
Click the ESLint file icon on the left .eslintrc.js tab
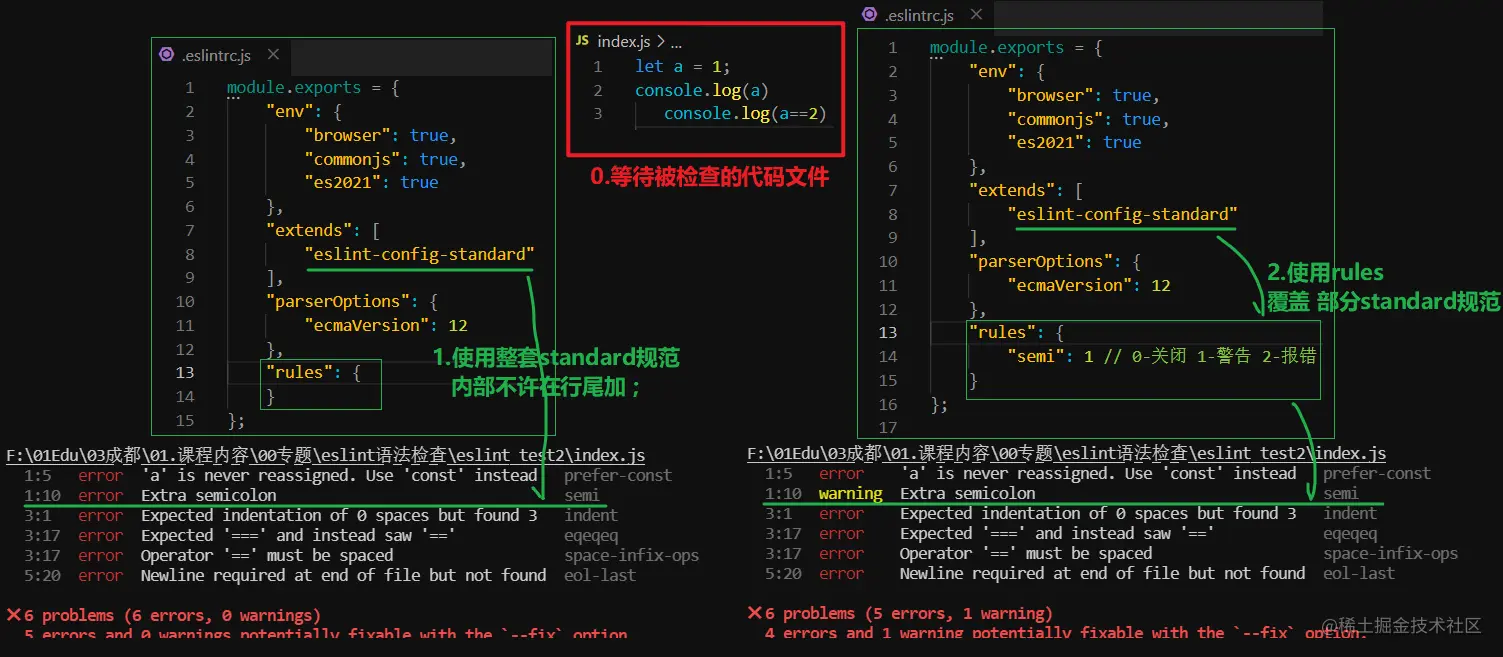tap(166, 55)
